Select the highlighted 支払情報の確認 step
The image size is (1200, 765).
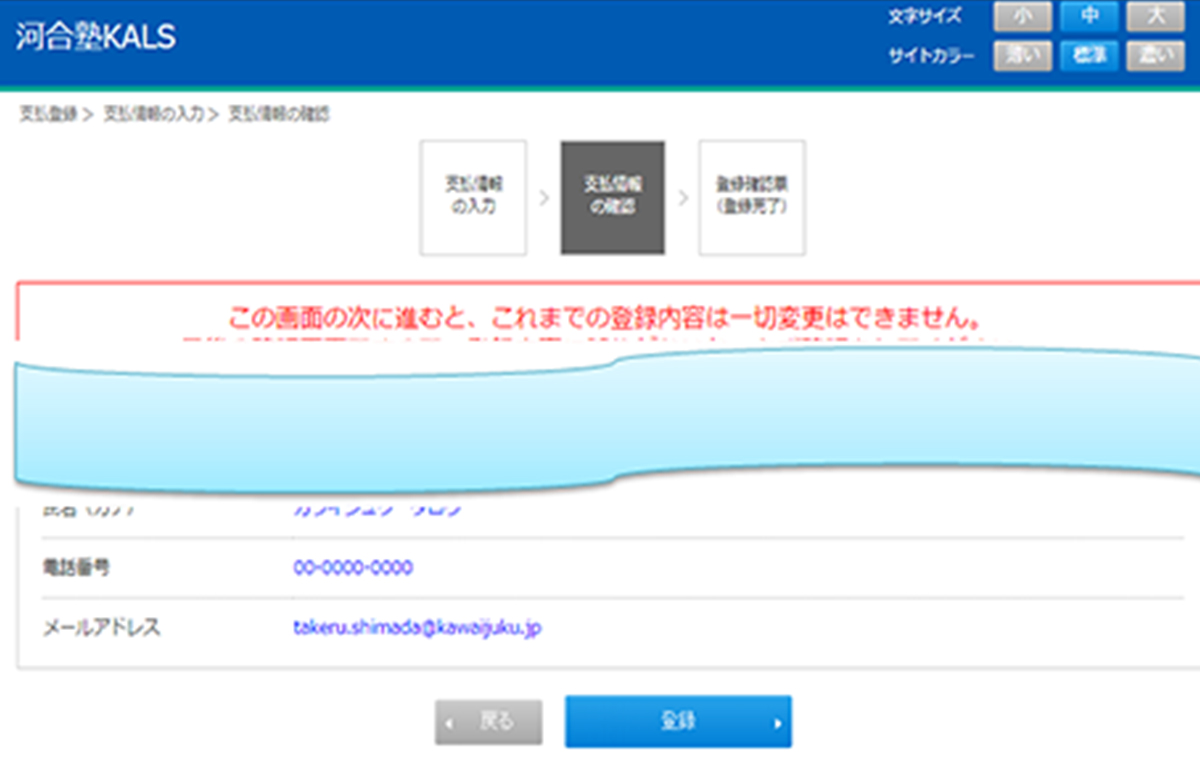pos(612,197)
